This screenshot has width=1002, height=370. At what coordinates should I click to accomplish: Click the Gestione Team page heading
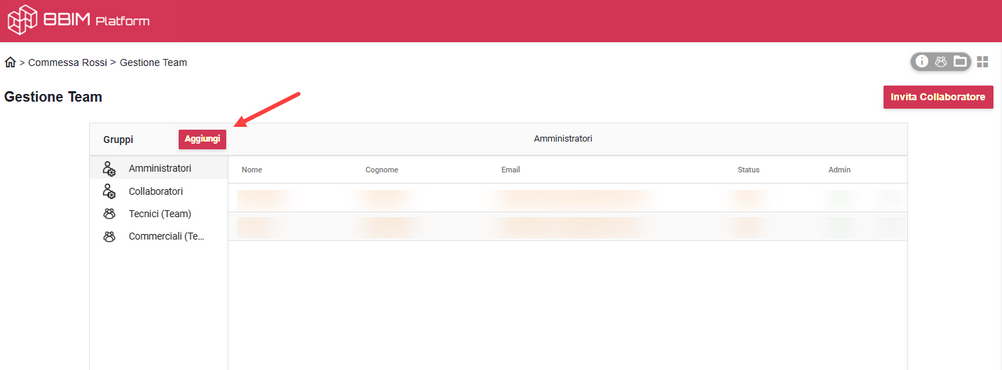tap(53, 97)
